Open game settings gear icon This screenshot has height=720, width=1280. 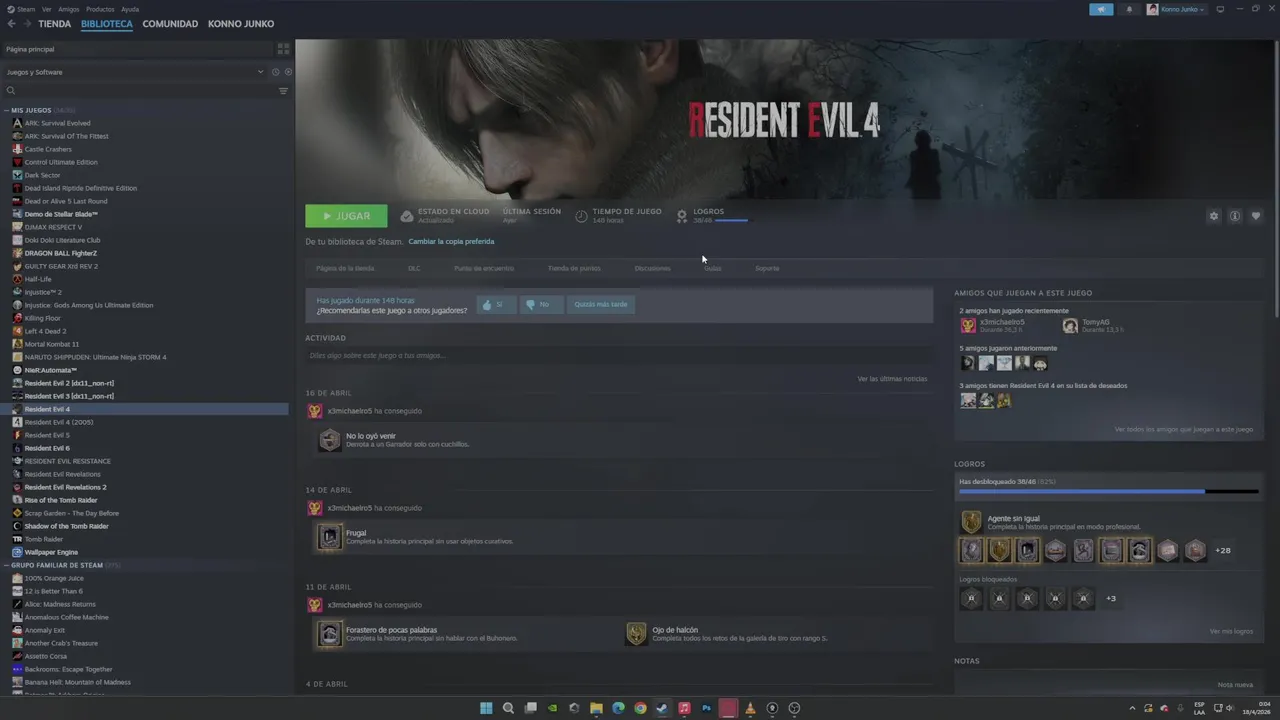[1214, 216]
